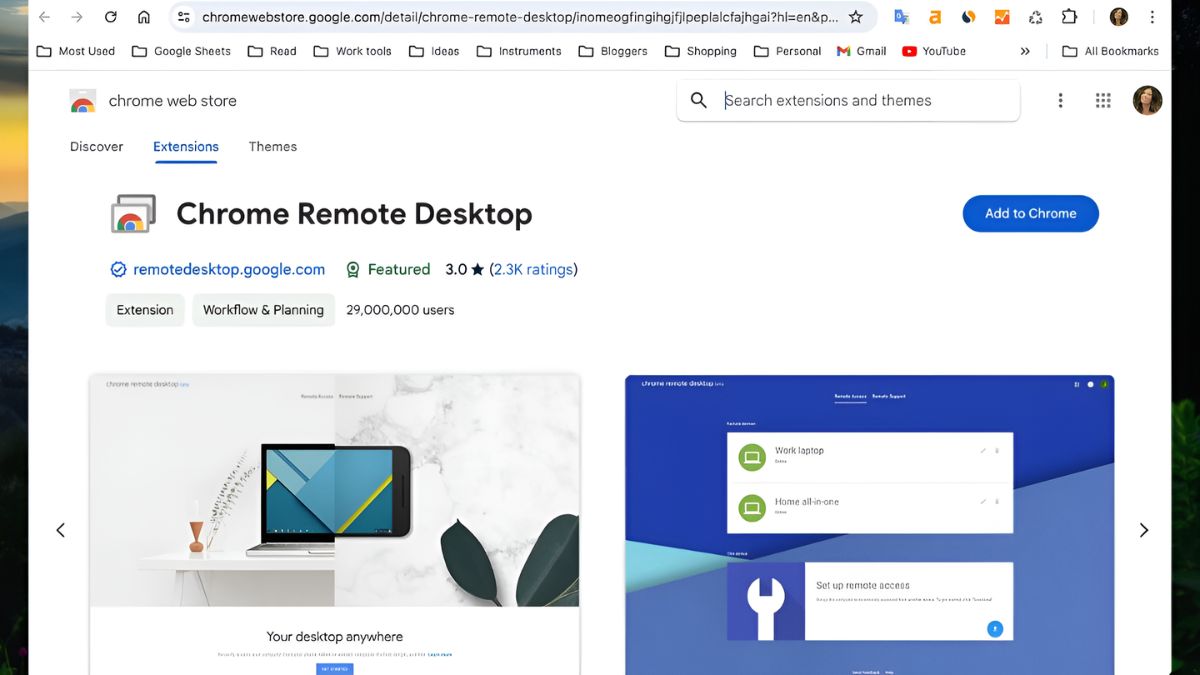Click the Extension category chip
Viewport: 1200px width, 675px height.
[x=145, y=310]
